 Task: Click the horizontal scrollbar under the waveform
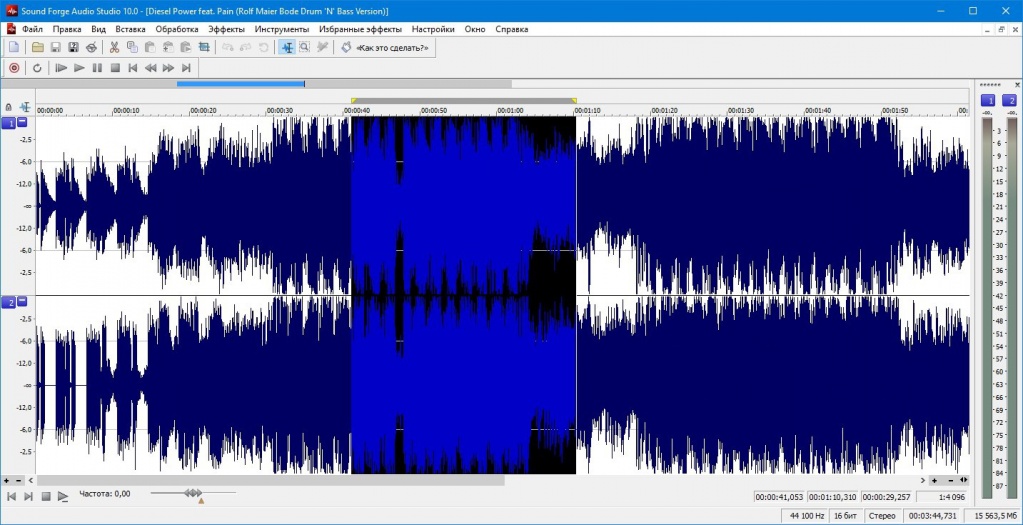pyautogui.click(x=270, y=480)
